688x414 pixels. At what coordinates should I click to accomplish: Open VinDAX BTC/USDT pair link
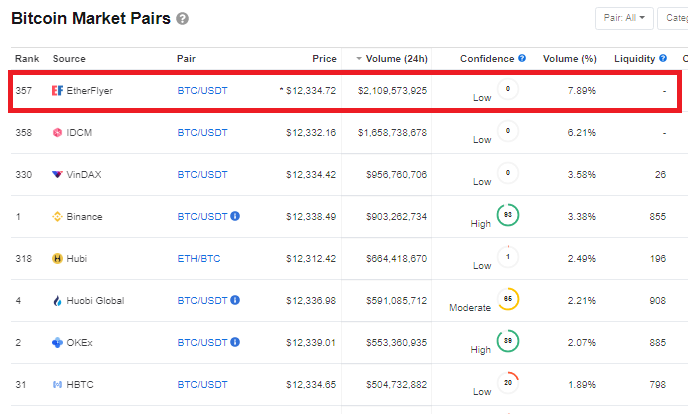pos(202,175)
